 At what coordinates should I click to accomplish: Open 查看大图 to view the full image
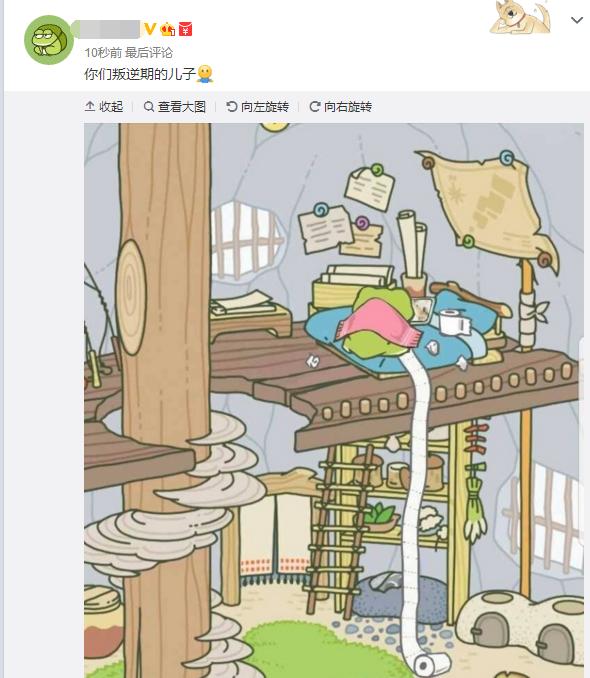(175, 106)
